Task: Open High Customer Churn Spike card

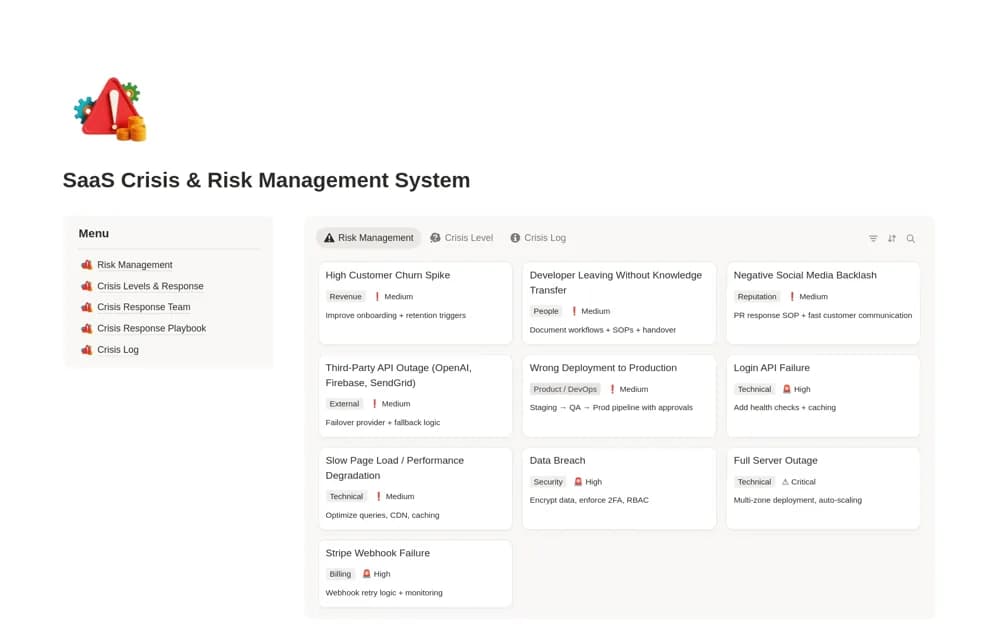Action: [415, 303]
